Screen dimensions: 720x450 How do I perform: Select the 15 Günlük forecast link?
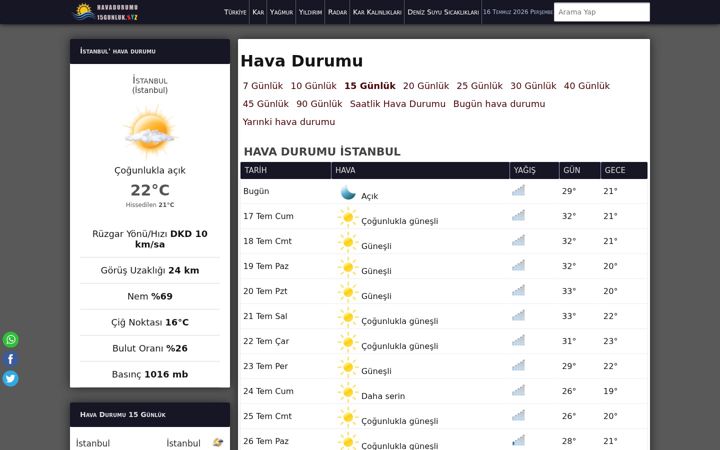click(370, 86)
